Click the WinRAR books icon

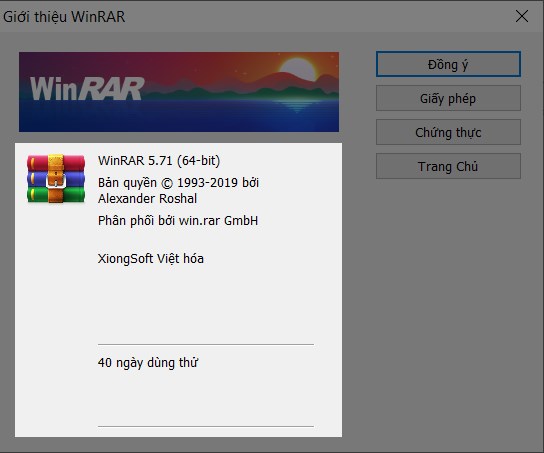tap(56, 178)
